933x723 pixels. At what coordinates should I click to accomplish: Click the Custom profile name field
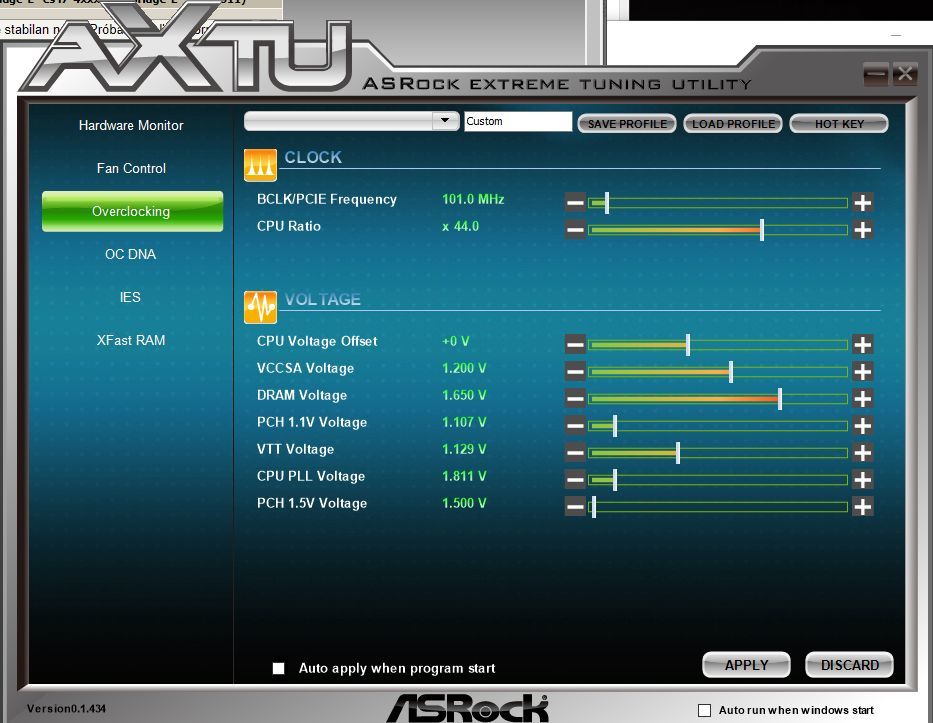(x=518, y=121)
